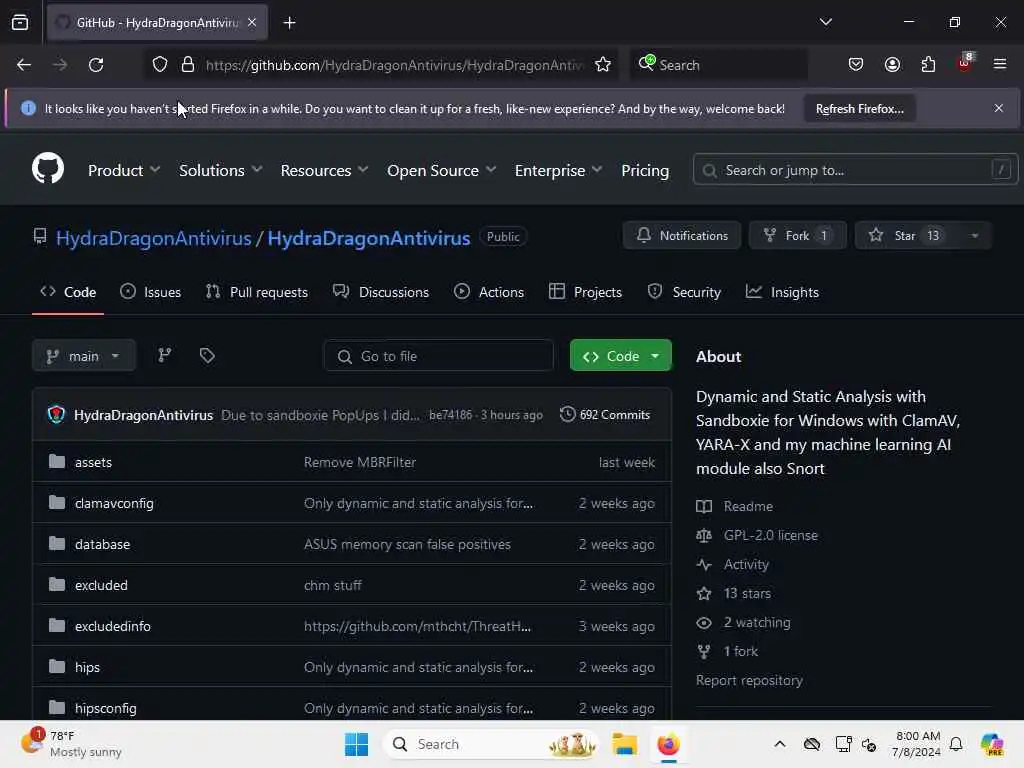Expand the Open Source menu
The image size is (1024, 768).
[x=441, y=170]
